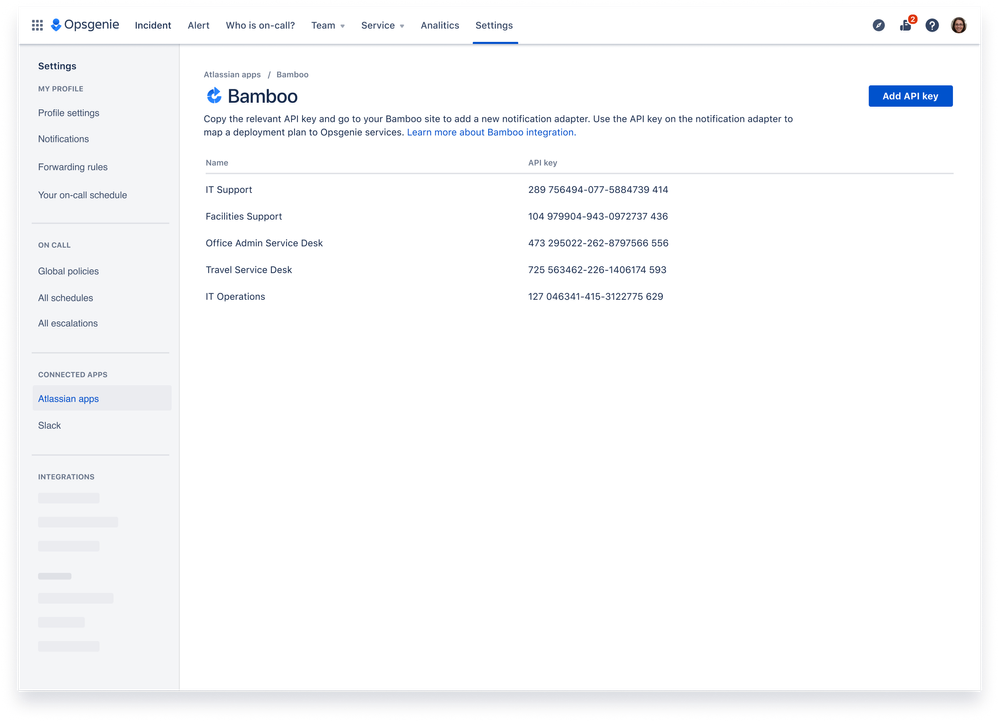Go to Atlassian apps breadcrumb
Viewport: 999px width, 721px height.
(x=232, y=75)
